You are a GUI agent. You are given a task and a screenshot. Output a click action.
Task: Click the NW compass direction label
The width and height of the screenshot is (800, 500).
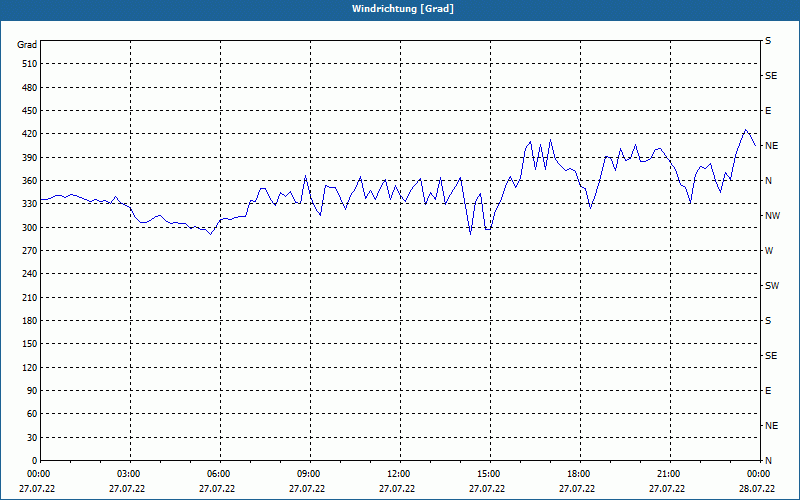(772, 216)
